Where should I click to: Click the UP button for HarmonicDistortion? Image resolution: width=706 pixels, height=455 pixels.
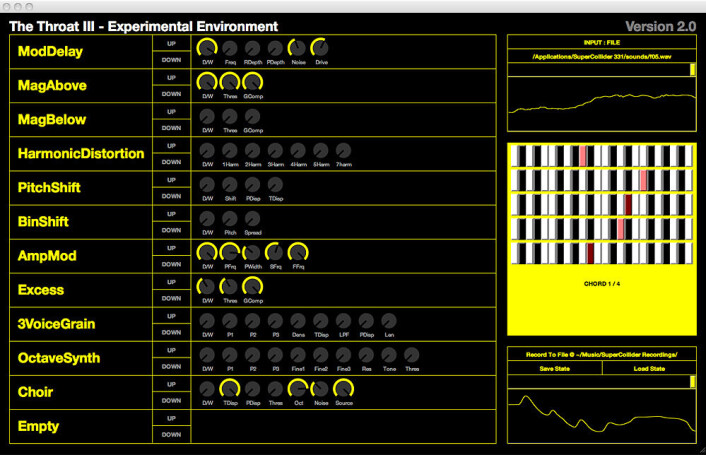[x=172, y=146]
